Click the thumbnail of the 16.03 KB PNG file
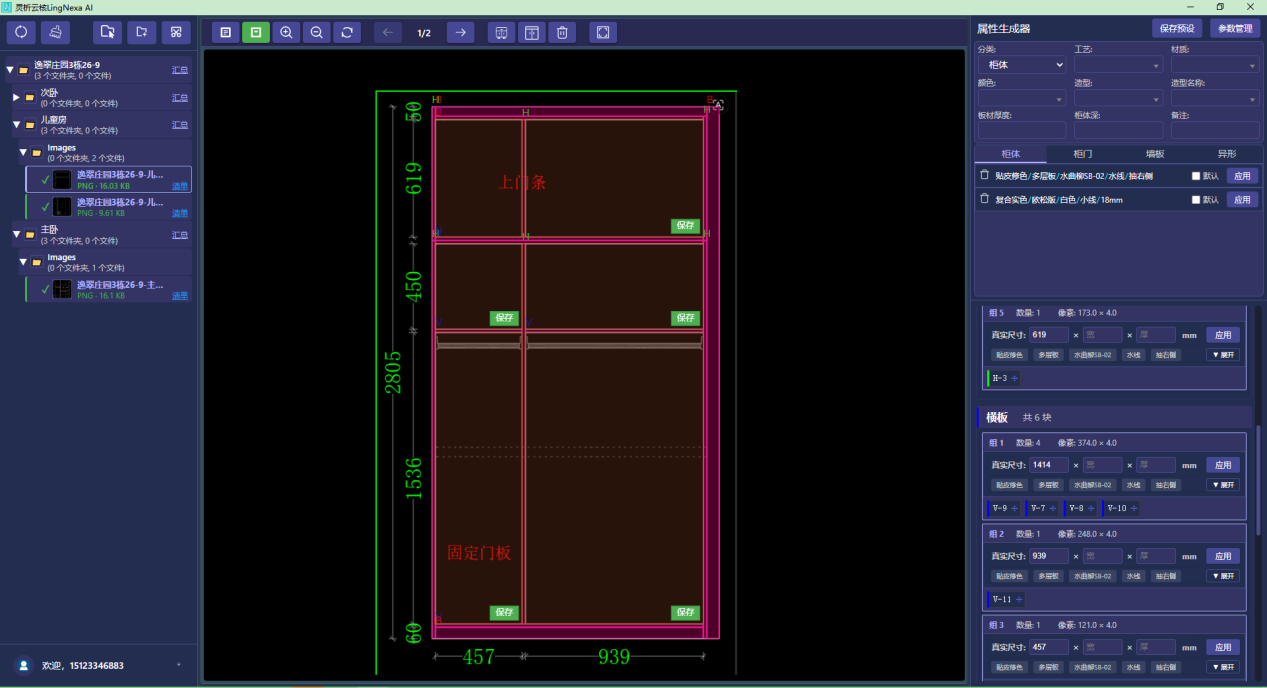Screen dimensions: 1267x688 pos(62,179)
